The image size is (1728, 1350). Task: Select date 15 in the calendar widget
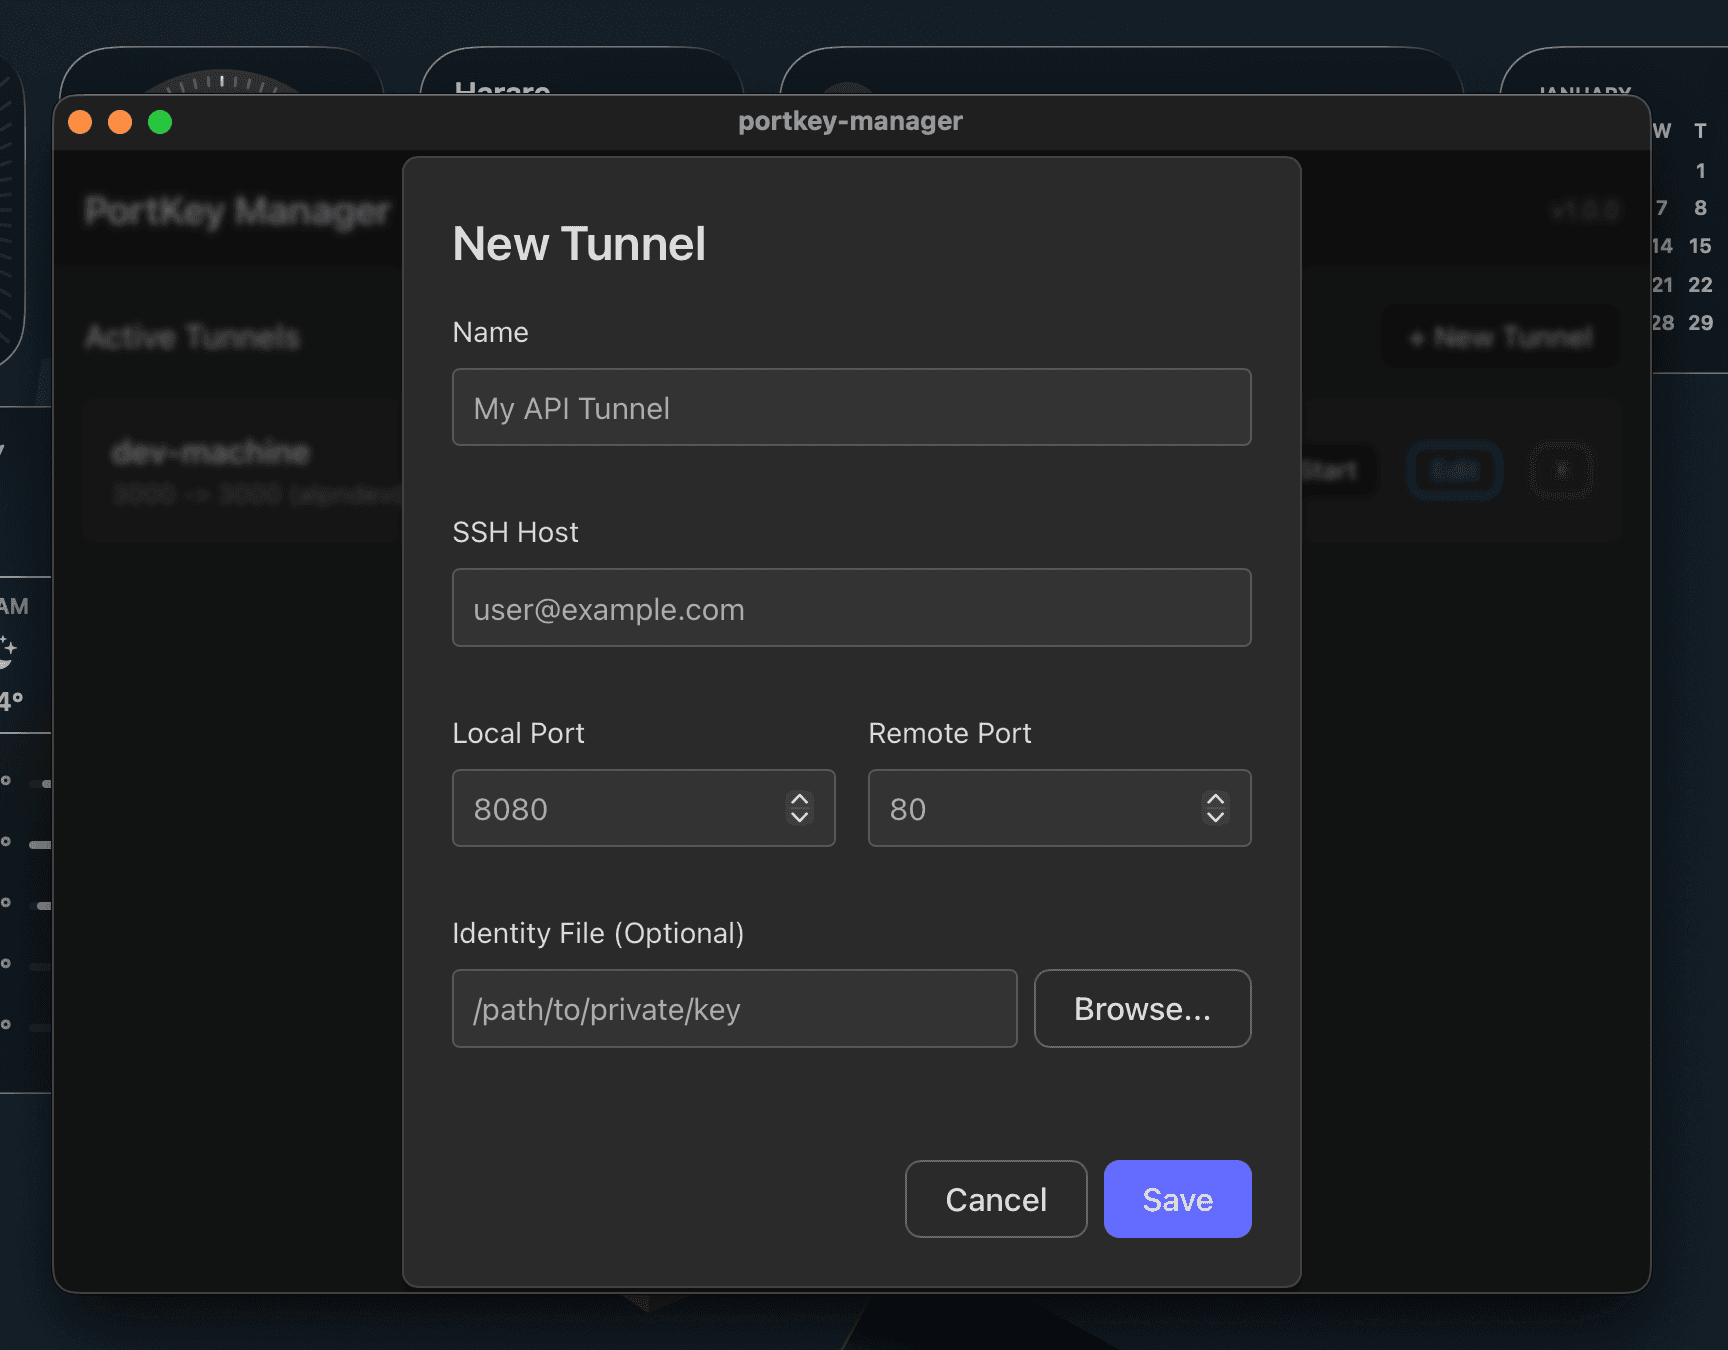[1699, 246]
